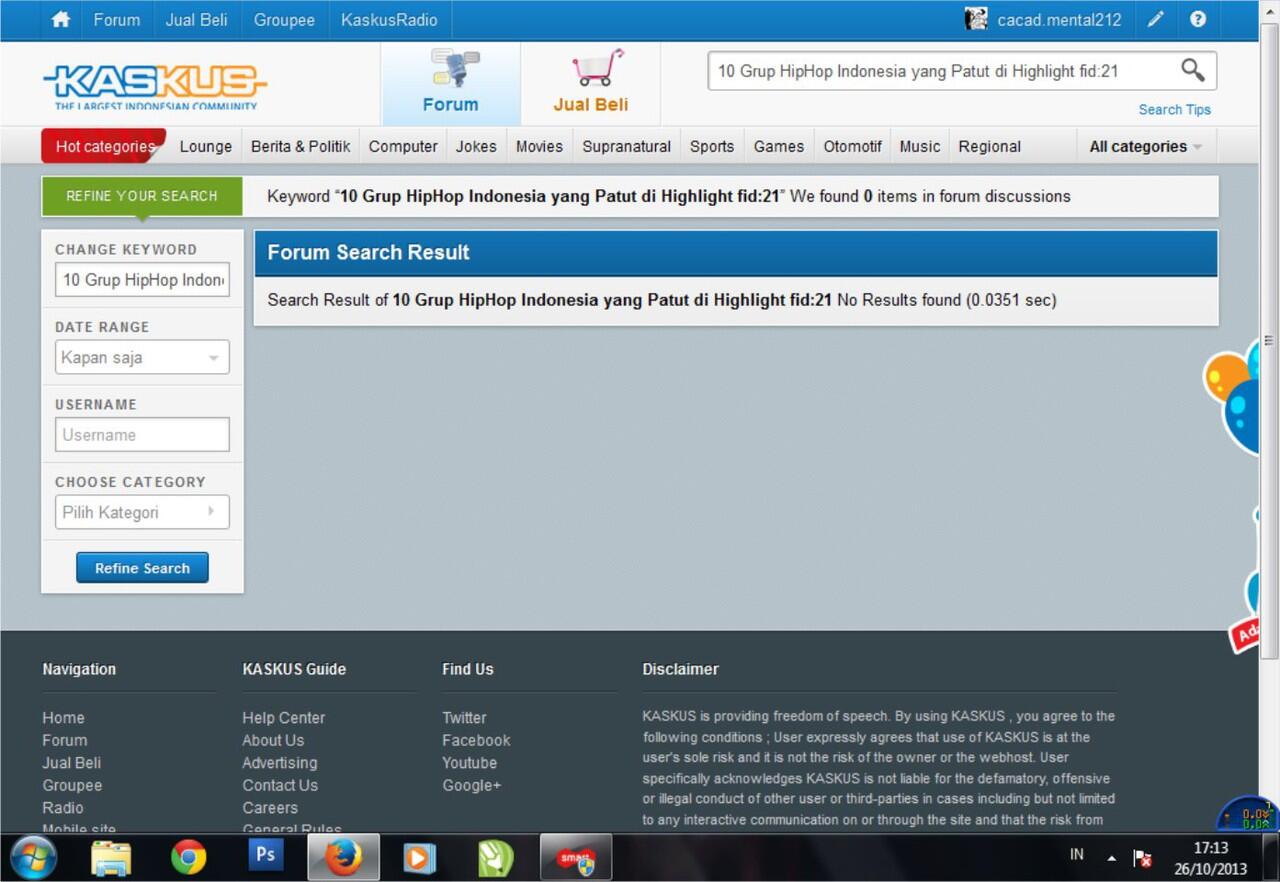Open the Games category
The image size is (1280, 882).
[x=779, y=146]
